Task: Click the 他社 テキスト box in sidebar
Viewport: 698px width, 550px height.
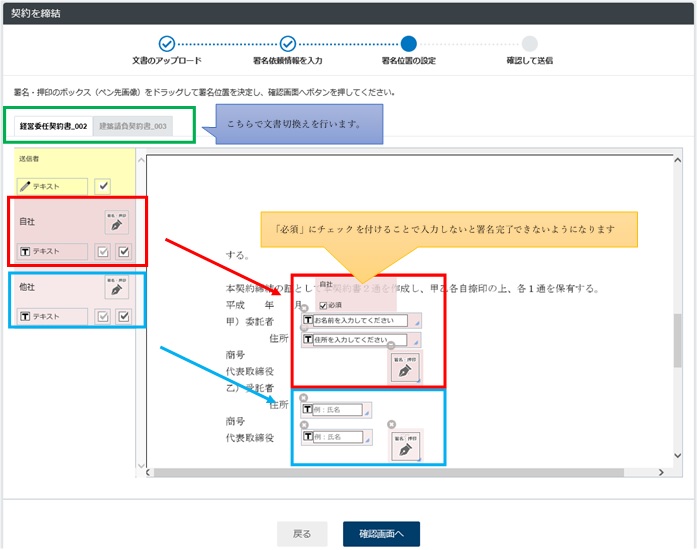Action: [53, 316]
